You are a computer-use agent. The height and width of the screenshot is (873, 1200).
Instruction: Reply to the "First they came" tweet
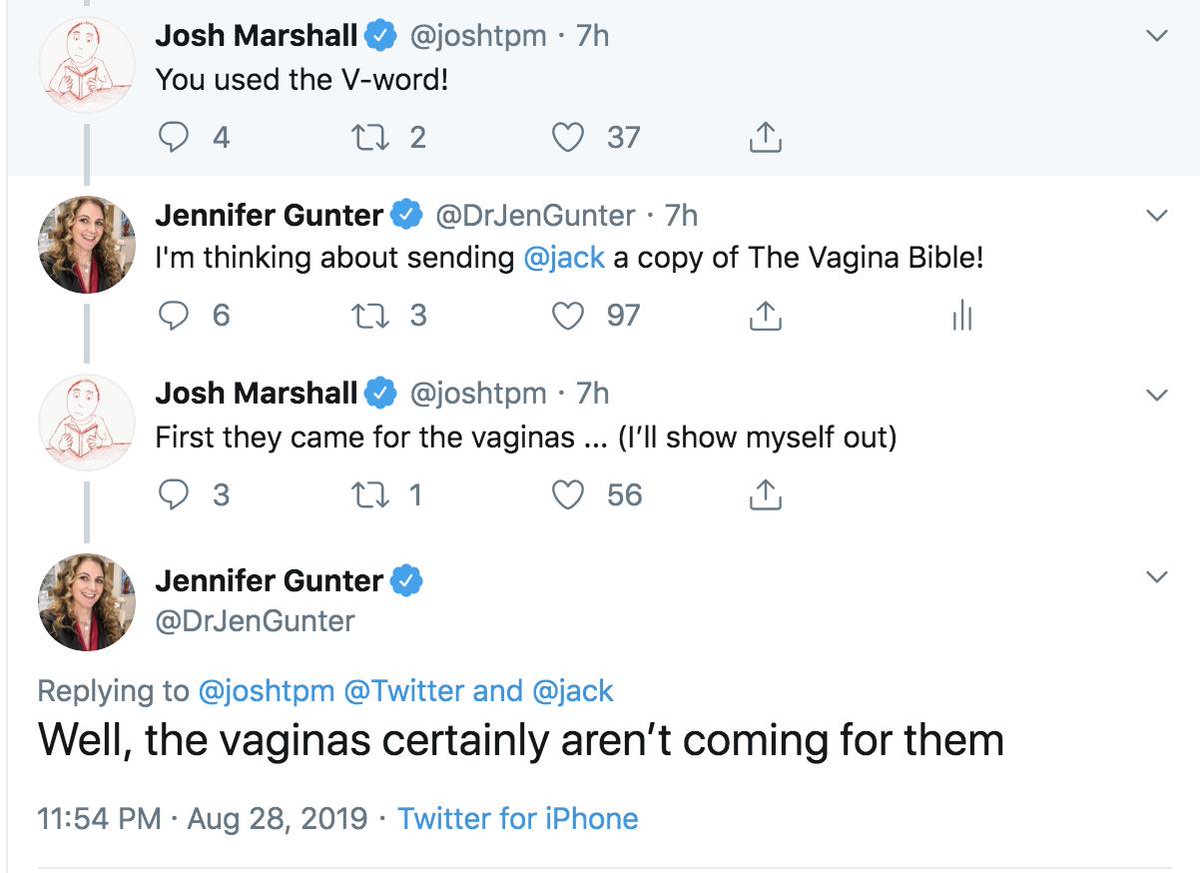pyautogui.click(x=174, y=495)
